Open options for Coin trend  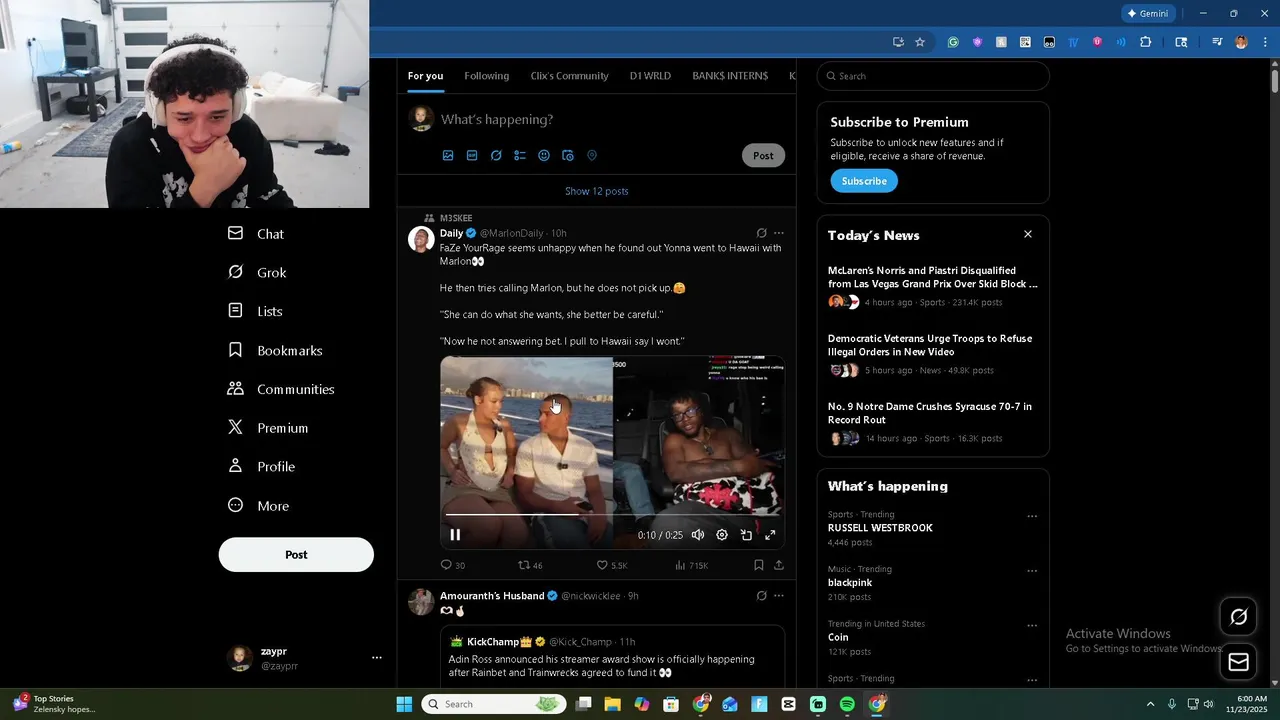1032,626
